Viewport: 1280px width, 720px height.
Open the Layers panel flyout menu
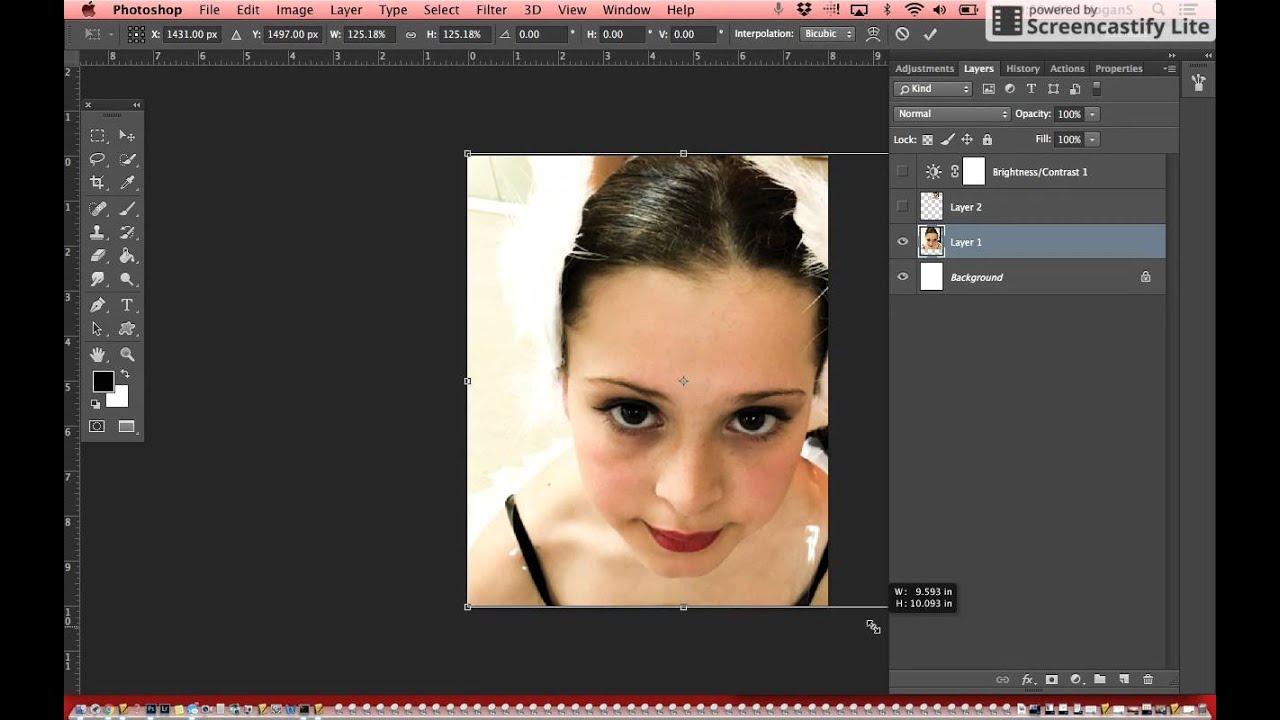pos(1170,69)
